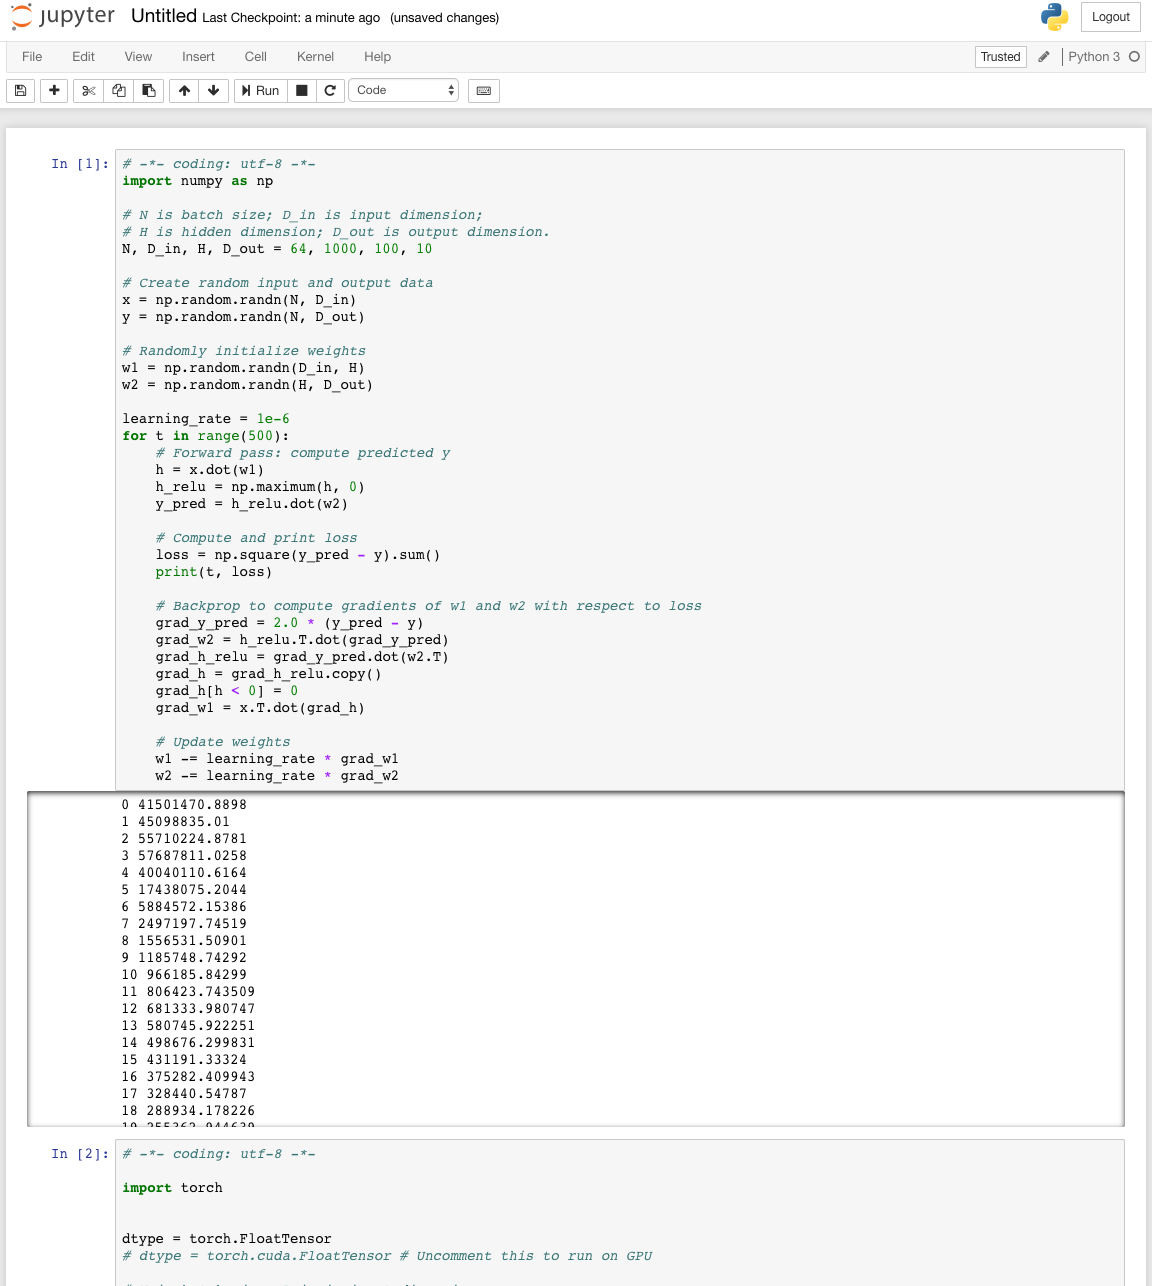The width and height of the screenshot is (1152, 1286).
Task: Insert a cell below with plus icon
Action: coord(54,91)
